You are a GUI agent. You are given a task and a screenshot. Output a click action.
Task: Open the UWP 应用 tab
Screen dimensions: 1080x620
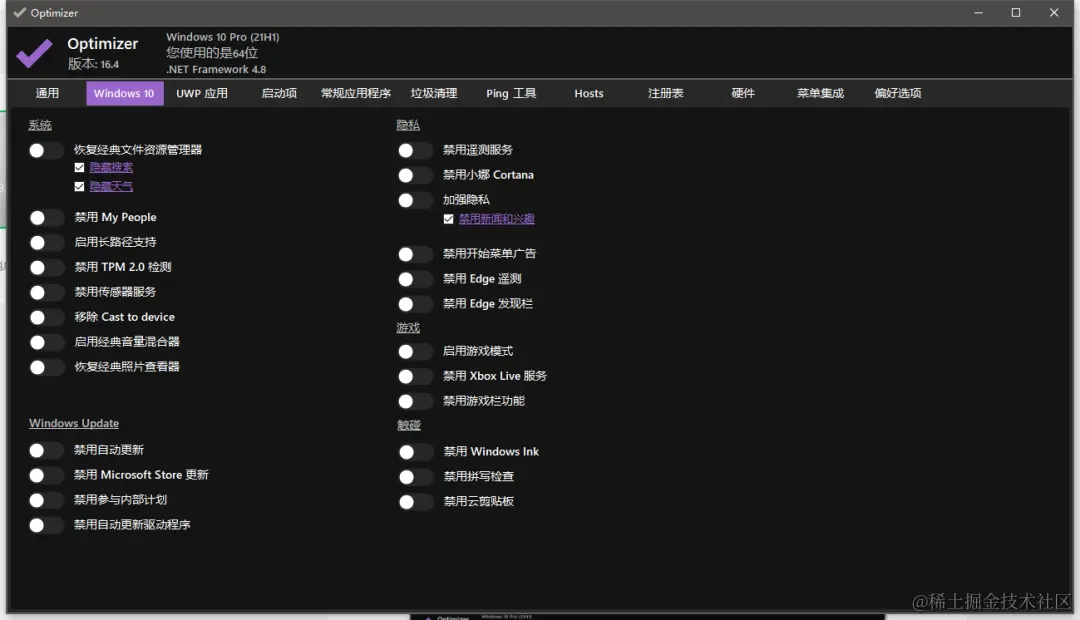pos(202,93)
